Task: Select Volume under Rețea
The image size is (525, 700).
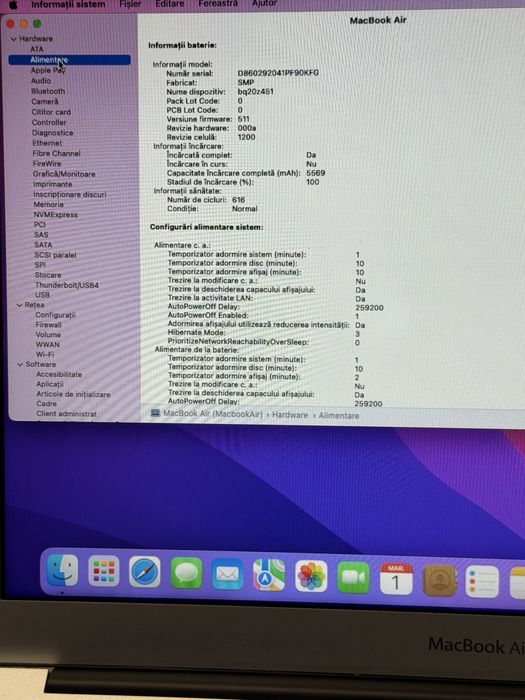Action: click(x=48, y=334)
